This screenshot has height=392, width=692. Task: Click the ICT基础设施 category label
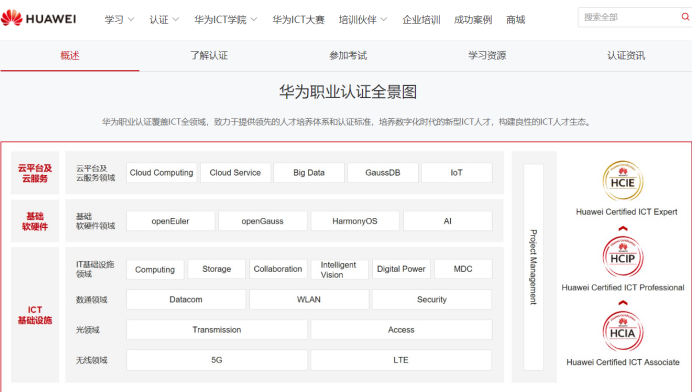tap(35, 315)
